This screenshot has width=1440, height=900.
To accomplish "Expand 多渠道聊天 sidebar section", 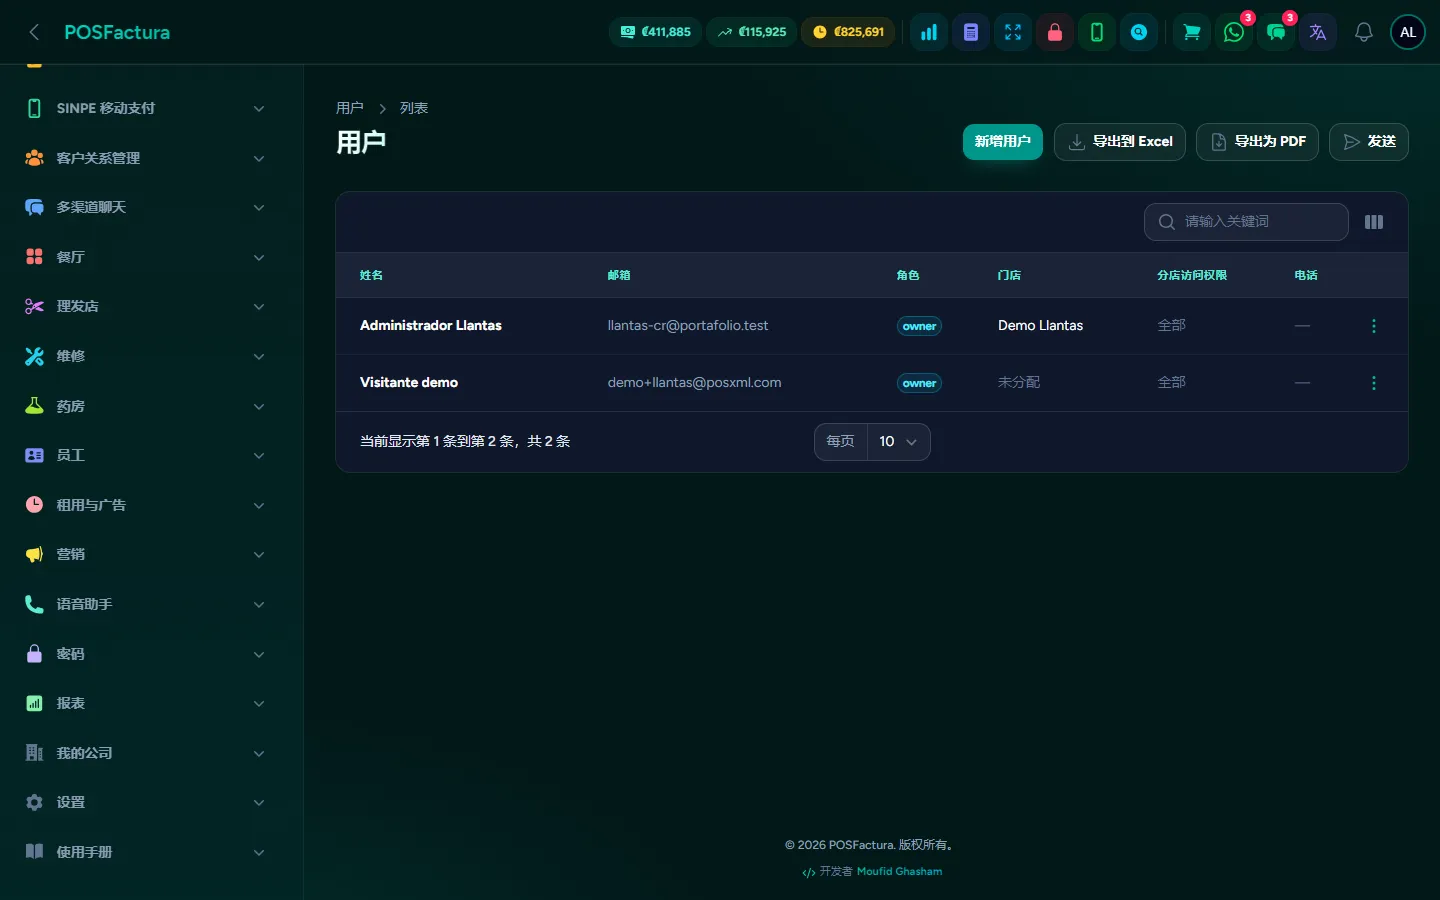I will [x=145, y=207].
